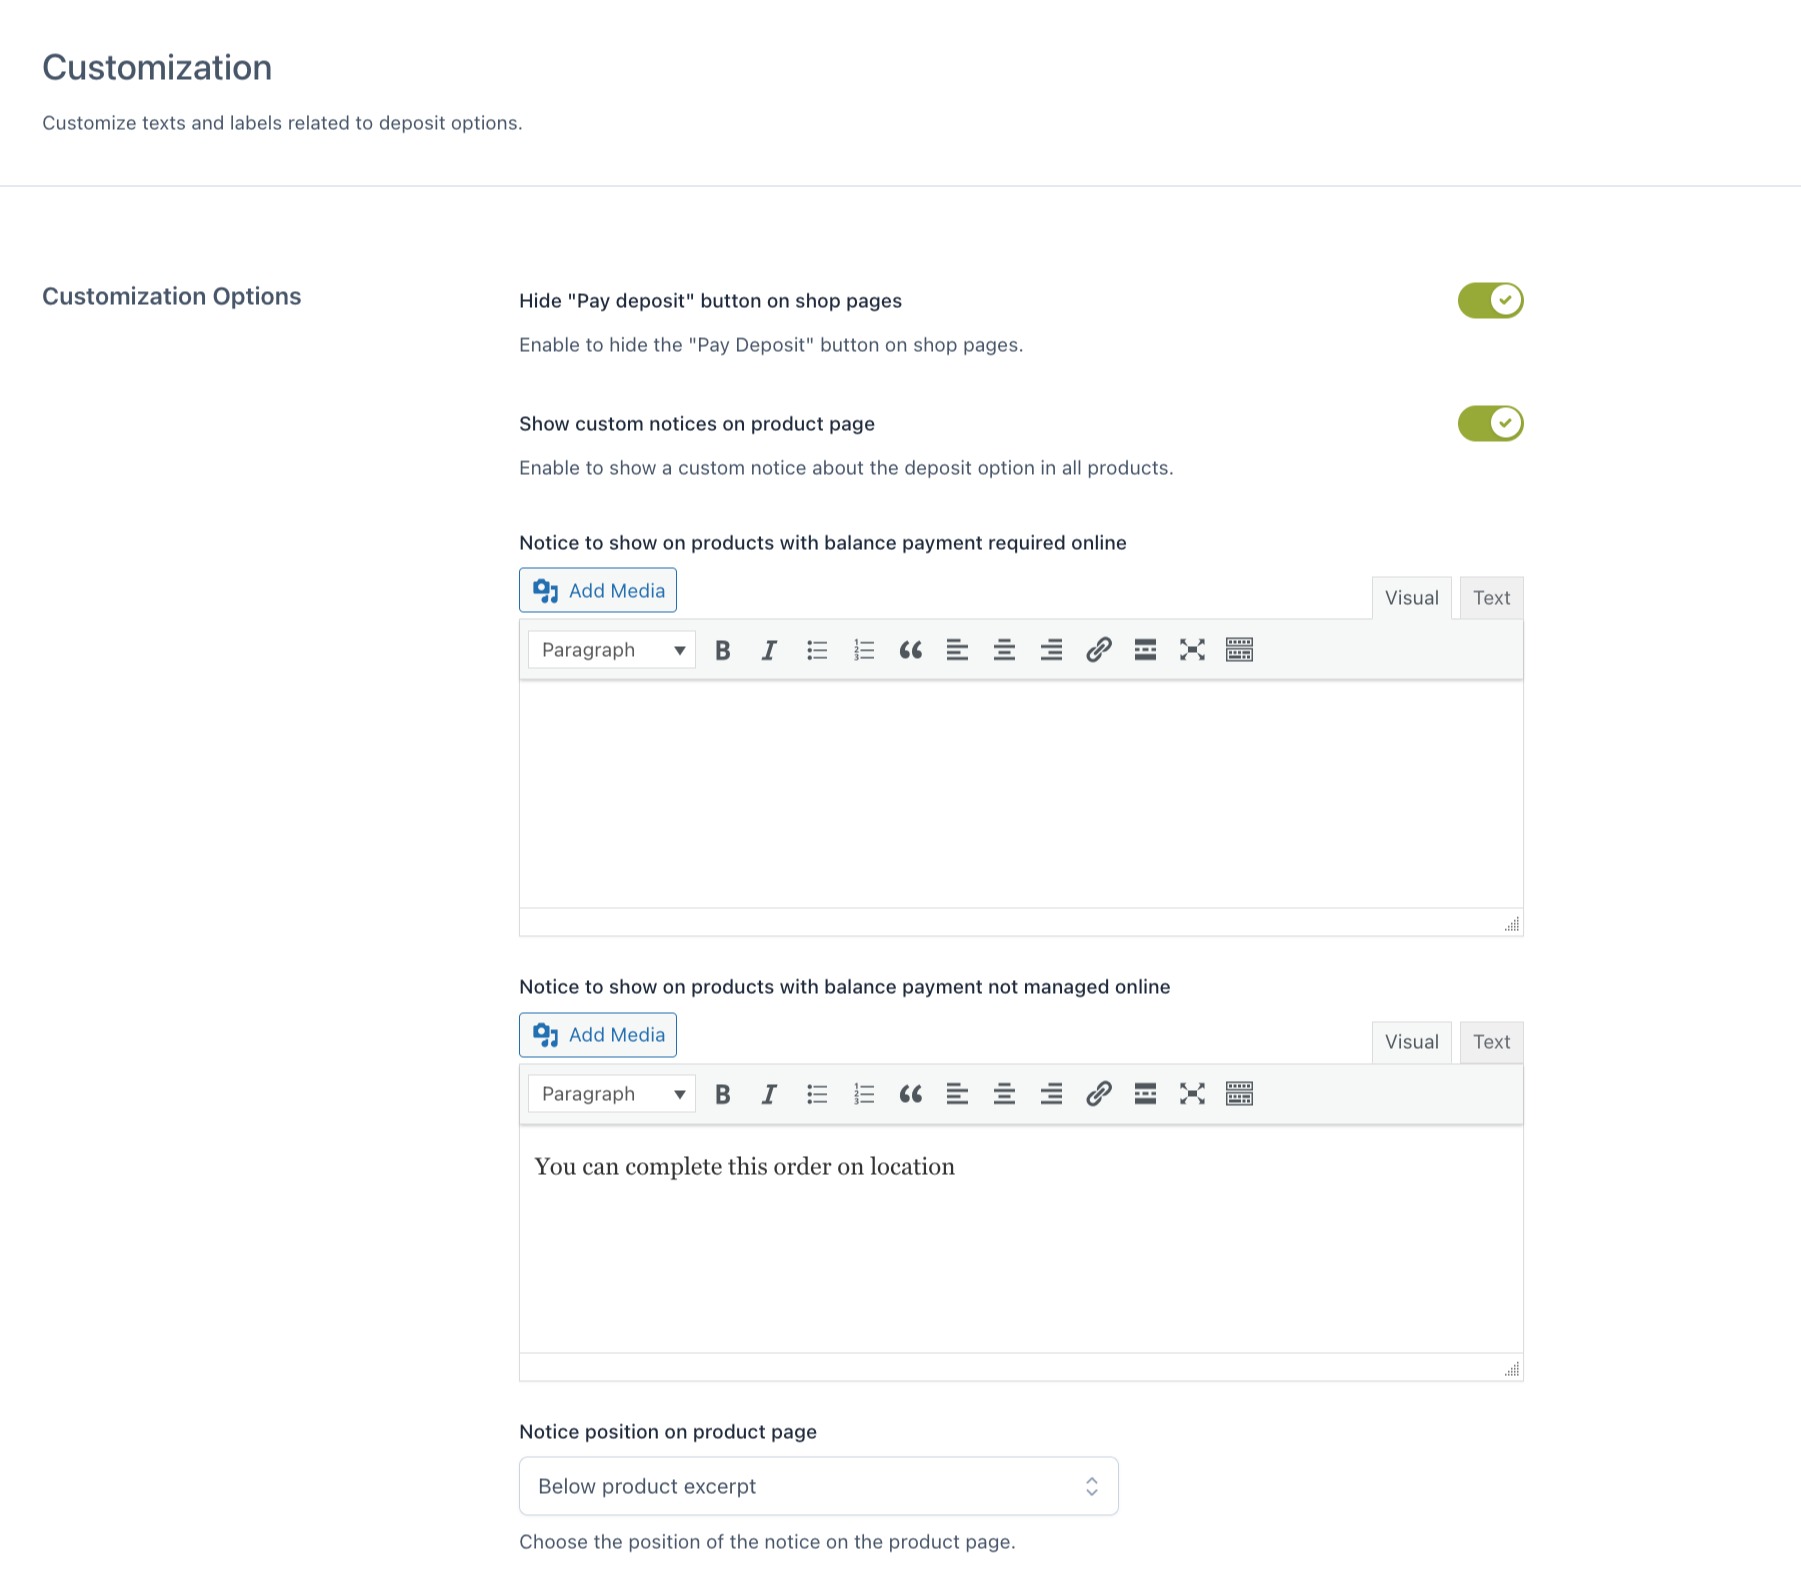
Task: Click Bold icon in first notice editor
Action: [x=722, y=651]
